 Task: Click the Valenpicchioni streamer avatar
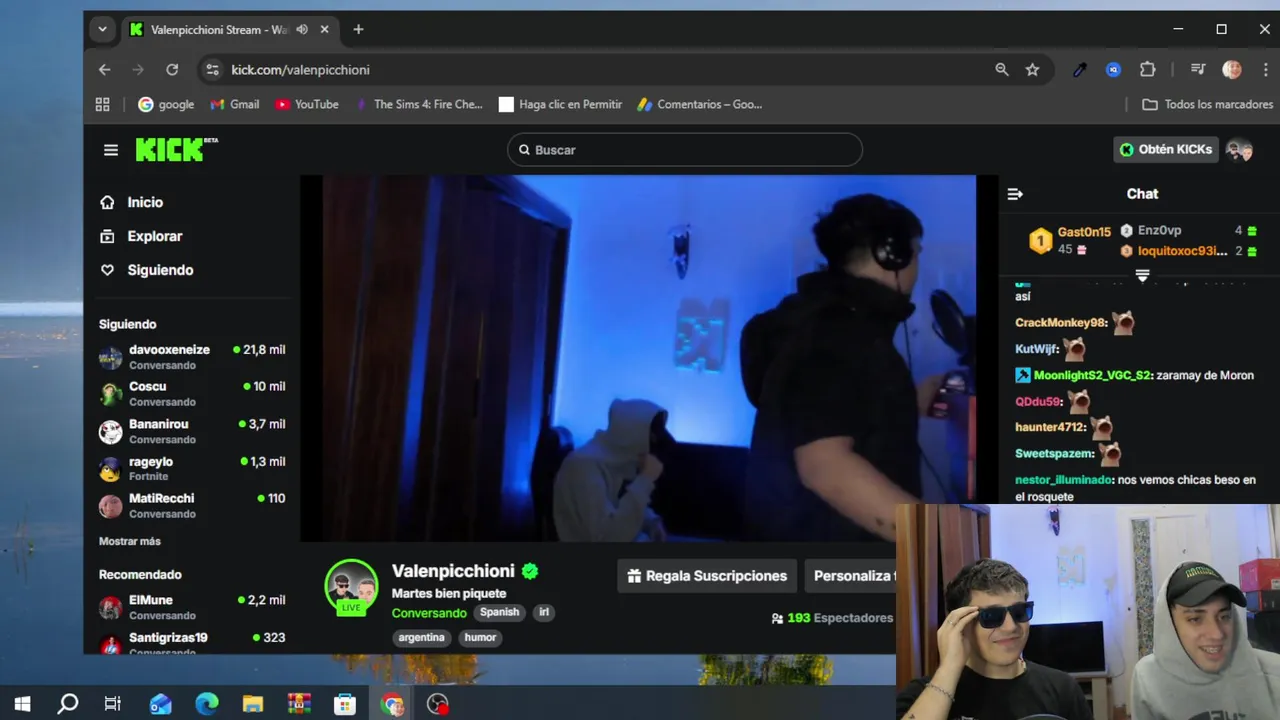(x=351, y=585)
